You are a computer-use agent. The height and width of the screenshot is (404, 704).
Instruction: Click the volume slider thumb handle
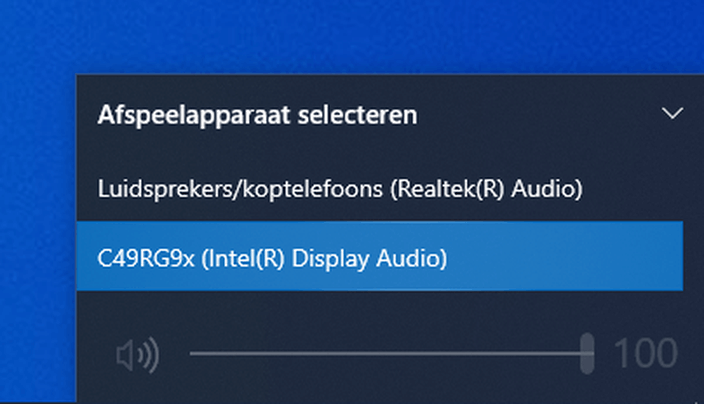(588, 354)
